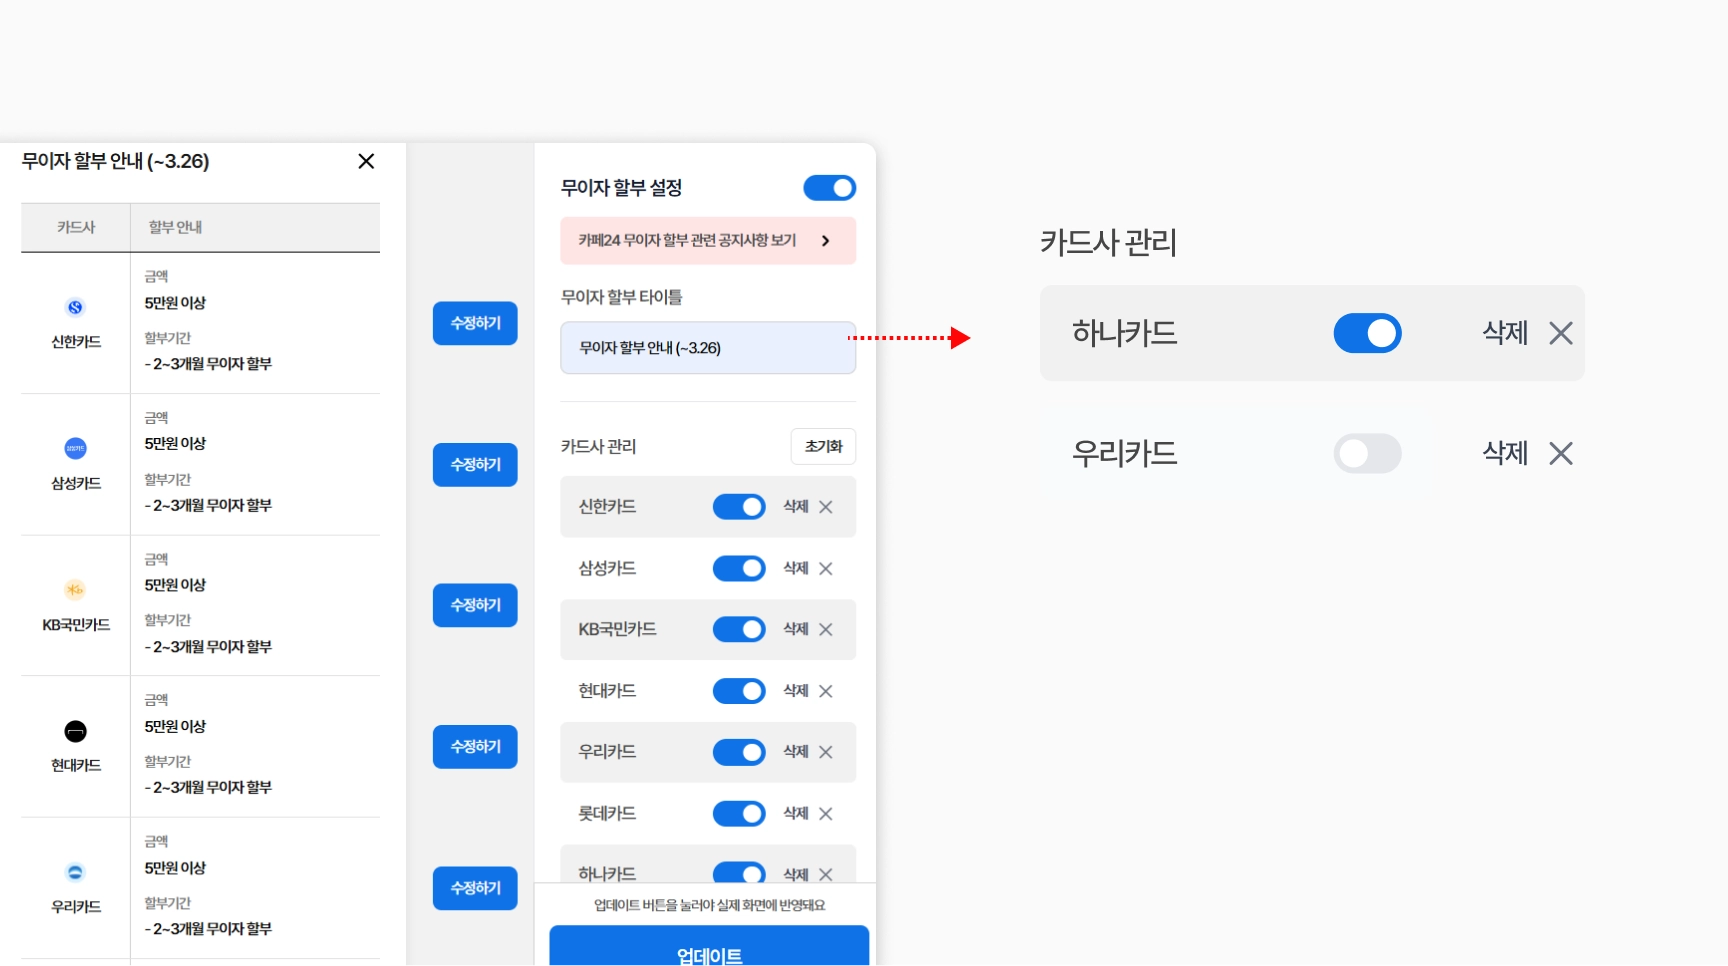Click X icon for KB국민카드 in settings list

(826, 630)
